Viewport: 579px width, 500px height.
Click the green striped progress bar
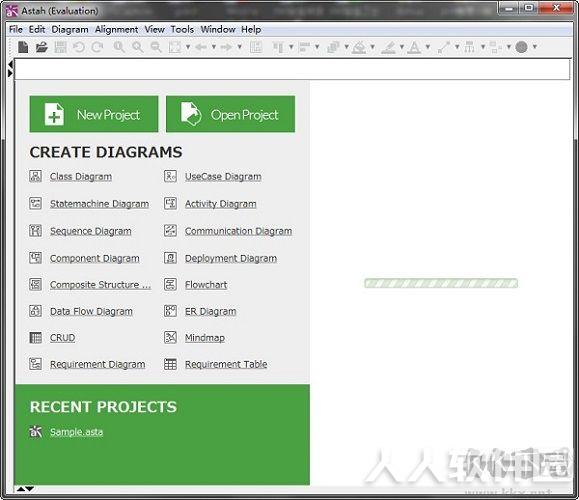pos(441,283)
